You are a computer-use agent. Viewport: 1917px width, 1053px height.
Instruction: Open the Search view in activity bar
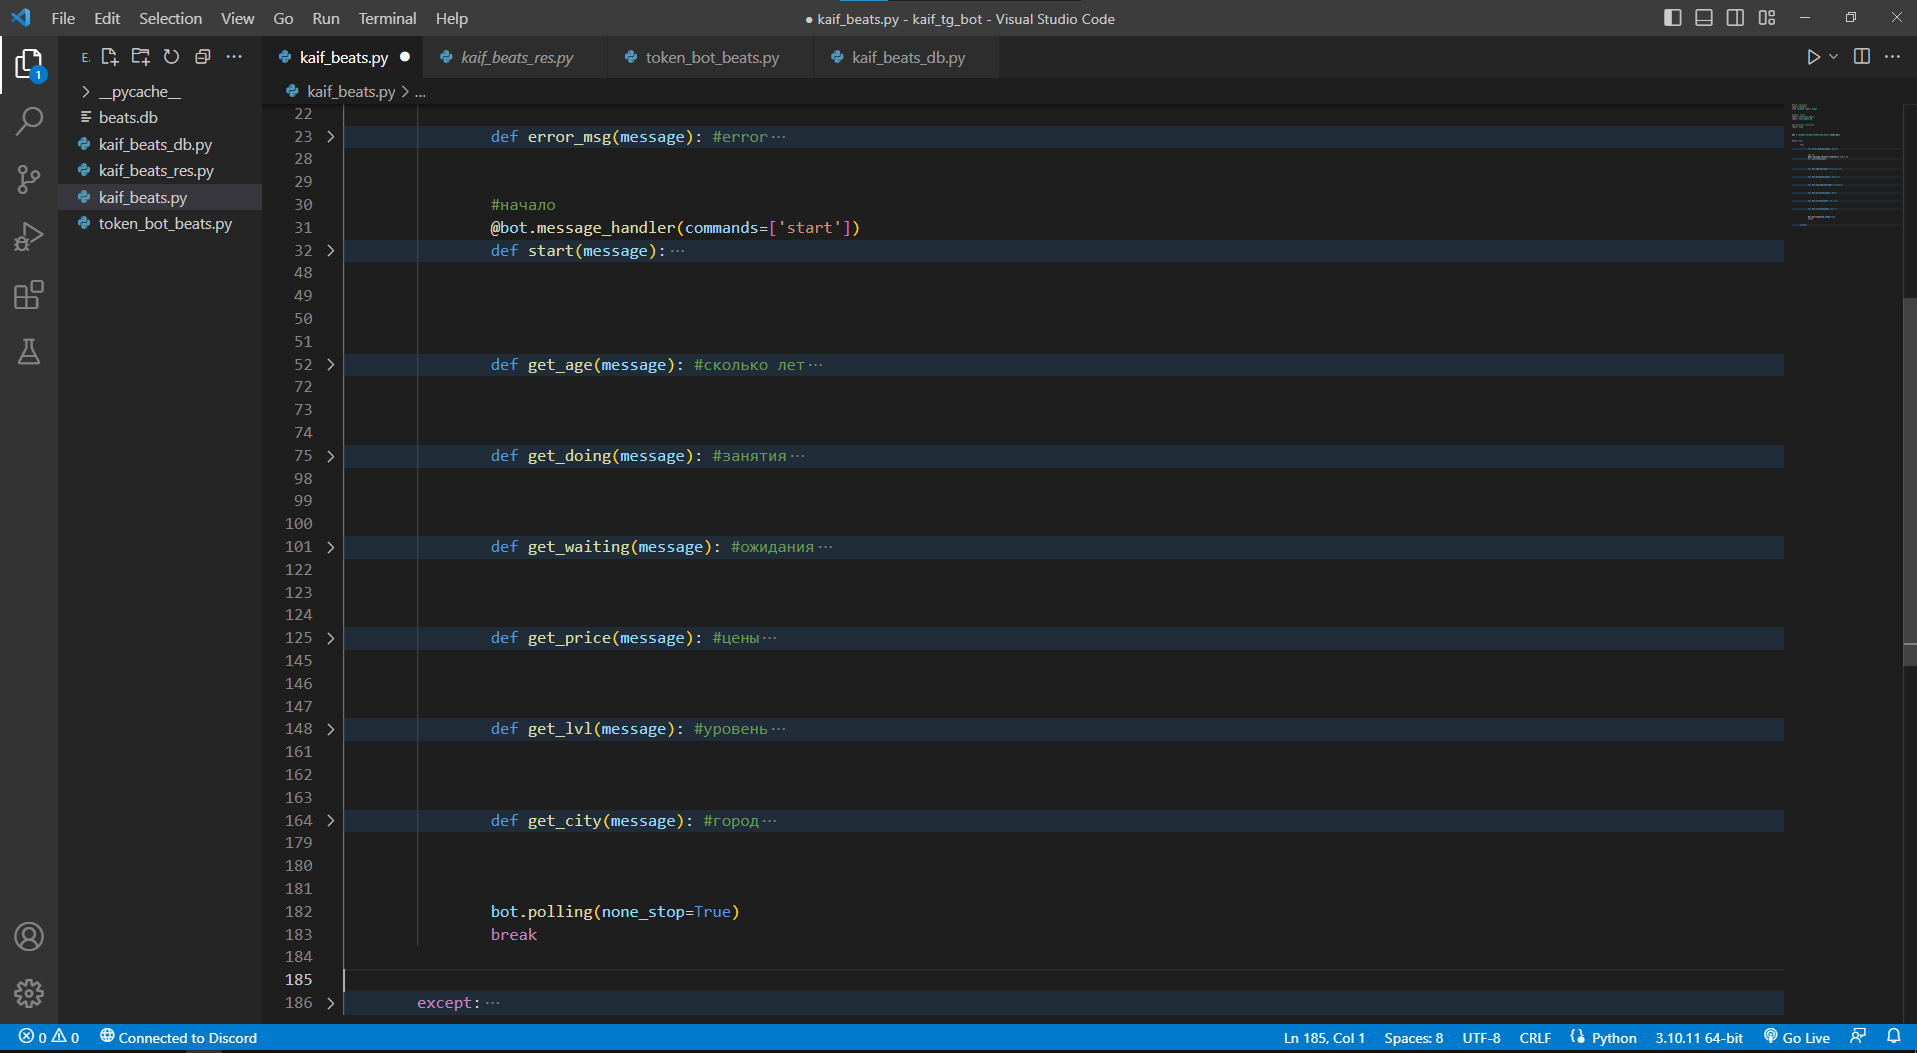[x=29, y=122]
